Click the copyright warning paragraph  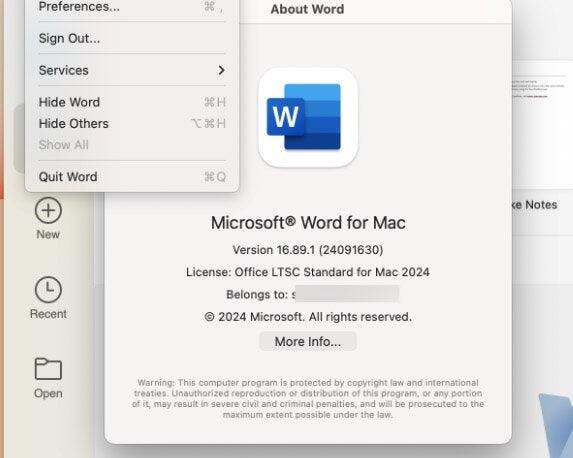click(x=308, y=399)
